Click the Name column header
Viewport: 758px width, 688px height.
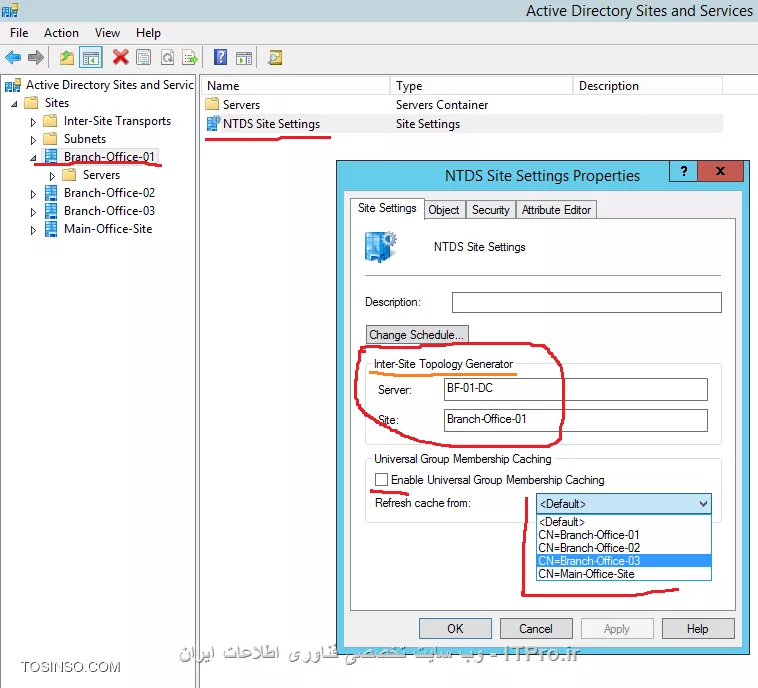pyautogui.click(x=295, y=86)
